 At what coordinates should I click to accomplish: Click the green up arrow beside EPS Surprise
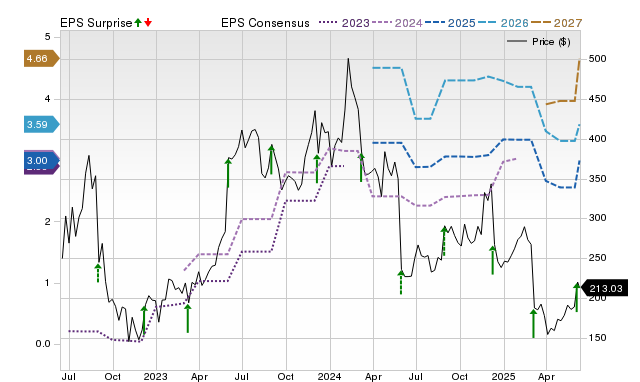(x=138, y=22)
